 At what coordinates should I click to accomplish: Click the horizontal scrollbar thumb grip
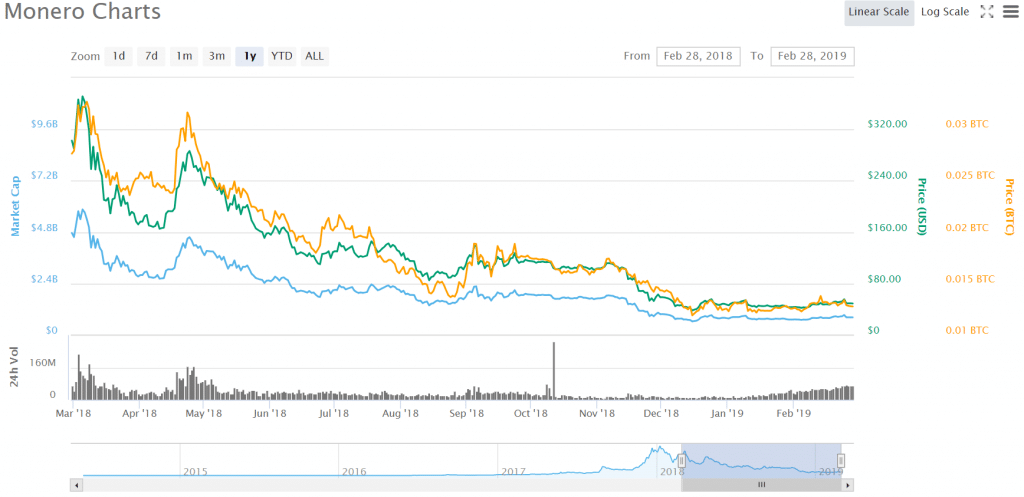click(x=761, y=485)
